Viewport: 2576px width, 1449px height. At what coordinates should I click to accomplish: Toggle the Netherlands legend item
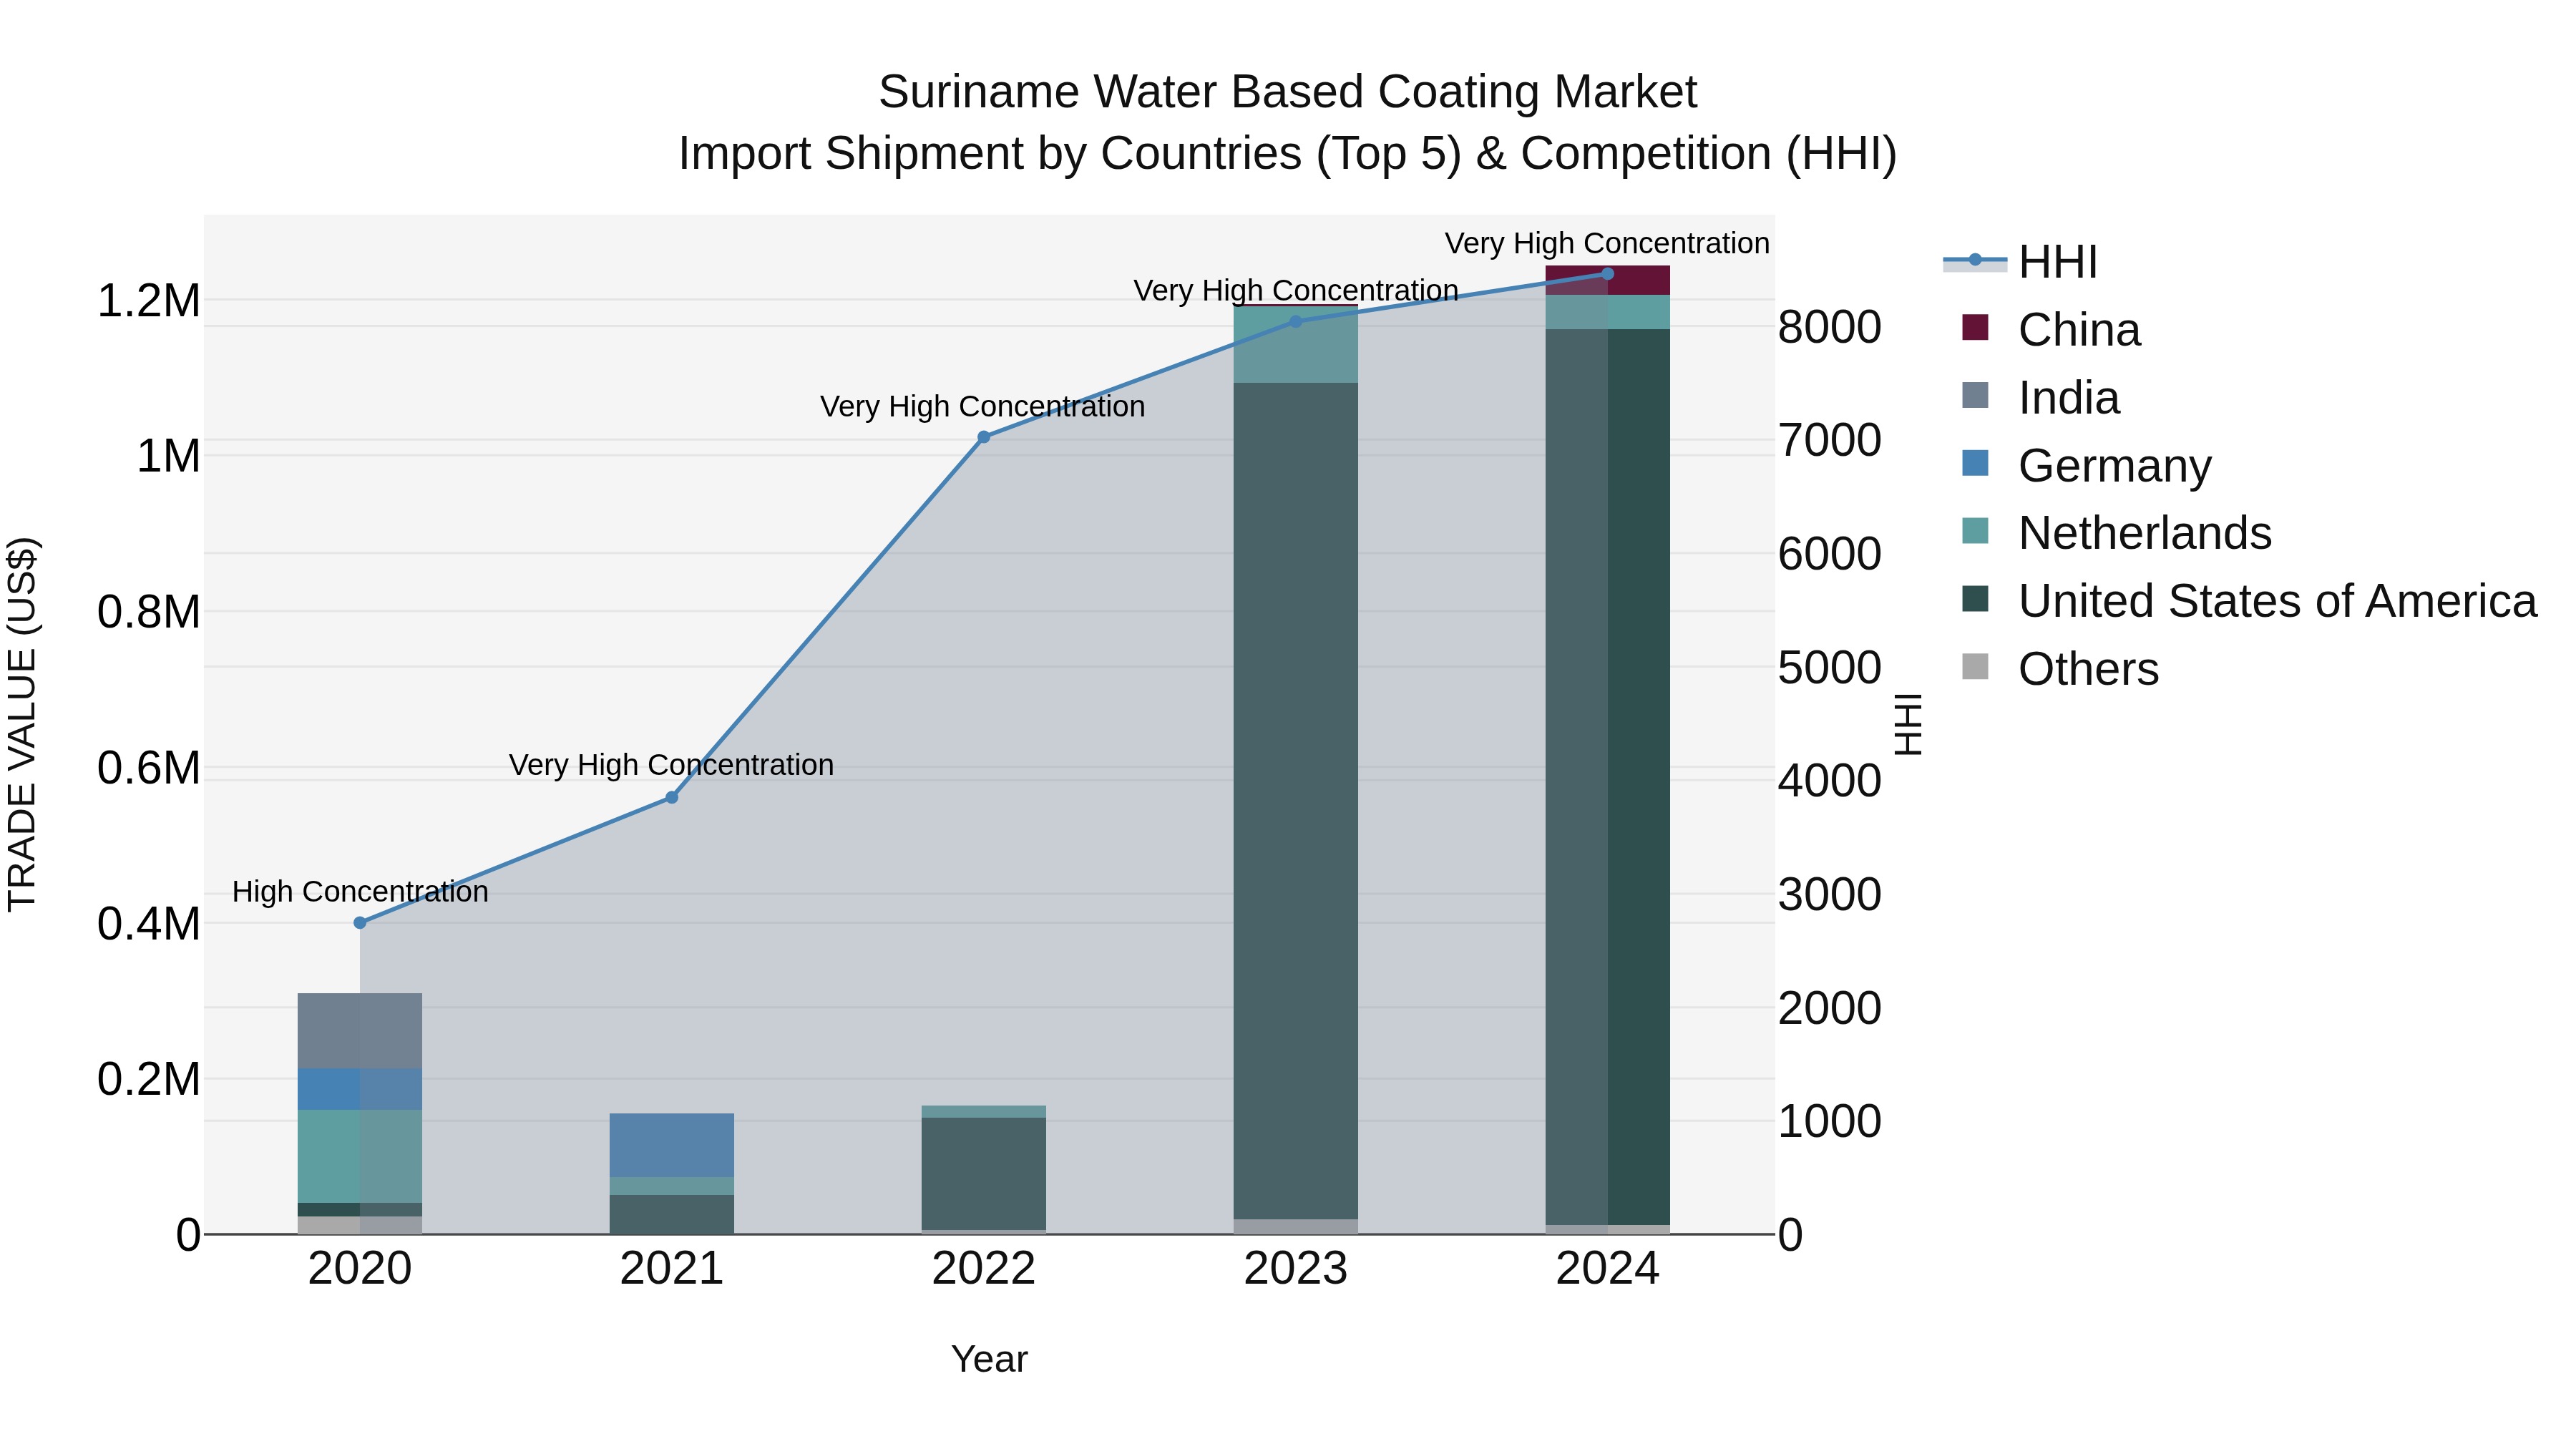point(2116,533)
